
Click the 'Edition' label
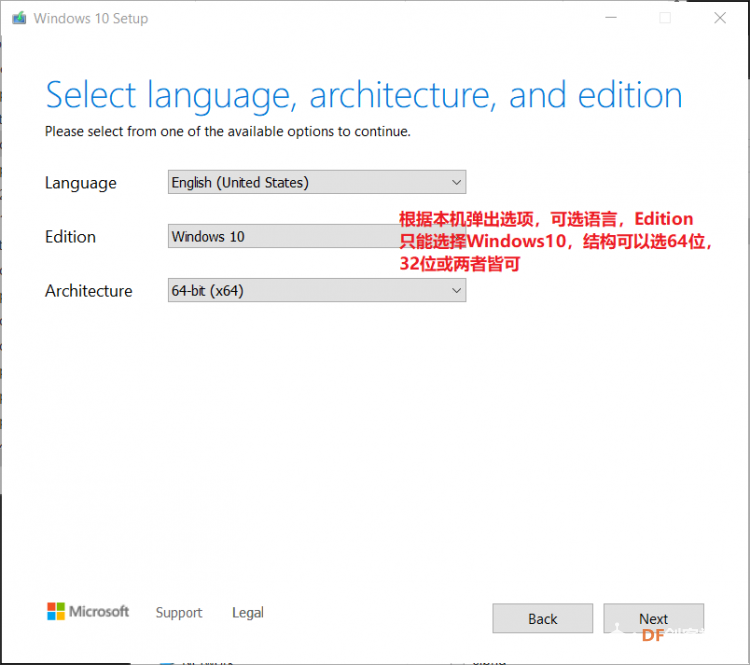tap(70, 237)
